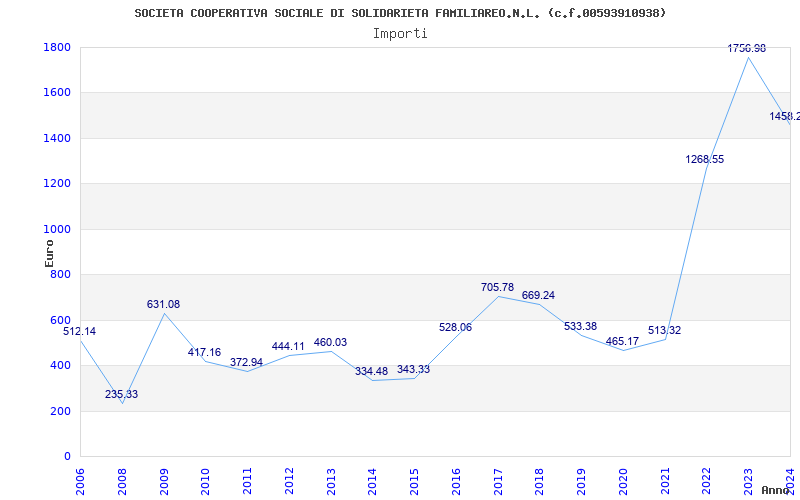The image size is (800, 500).
Task: Click the 533.38 data label
Action: 581,327
